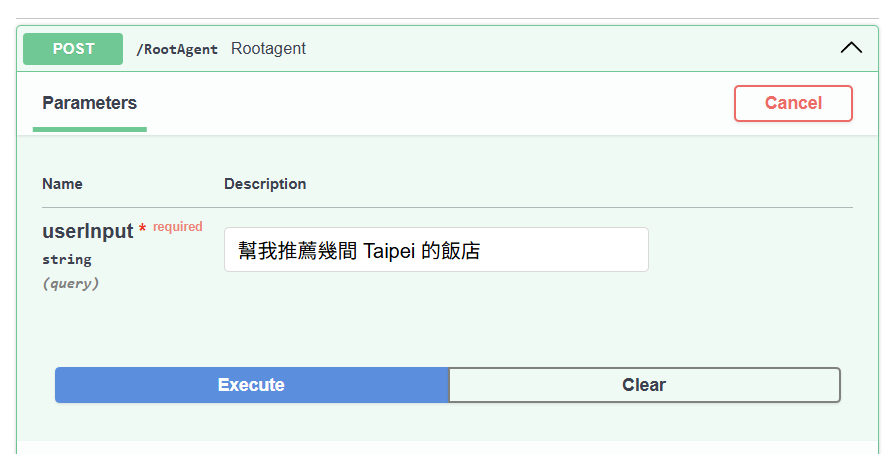Click the Name column header
Image resolution: width=895 pixels, height=454 pixels.
click(x=62, y=184)
